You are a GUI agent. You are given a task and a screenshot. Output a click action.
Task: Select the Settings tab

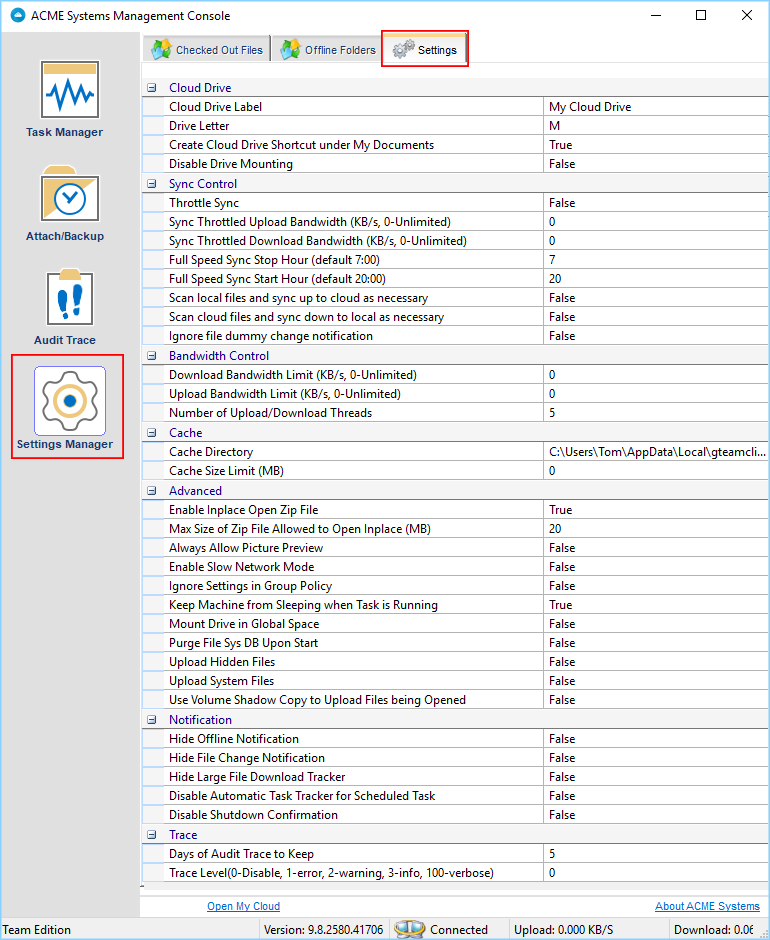425,50
